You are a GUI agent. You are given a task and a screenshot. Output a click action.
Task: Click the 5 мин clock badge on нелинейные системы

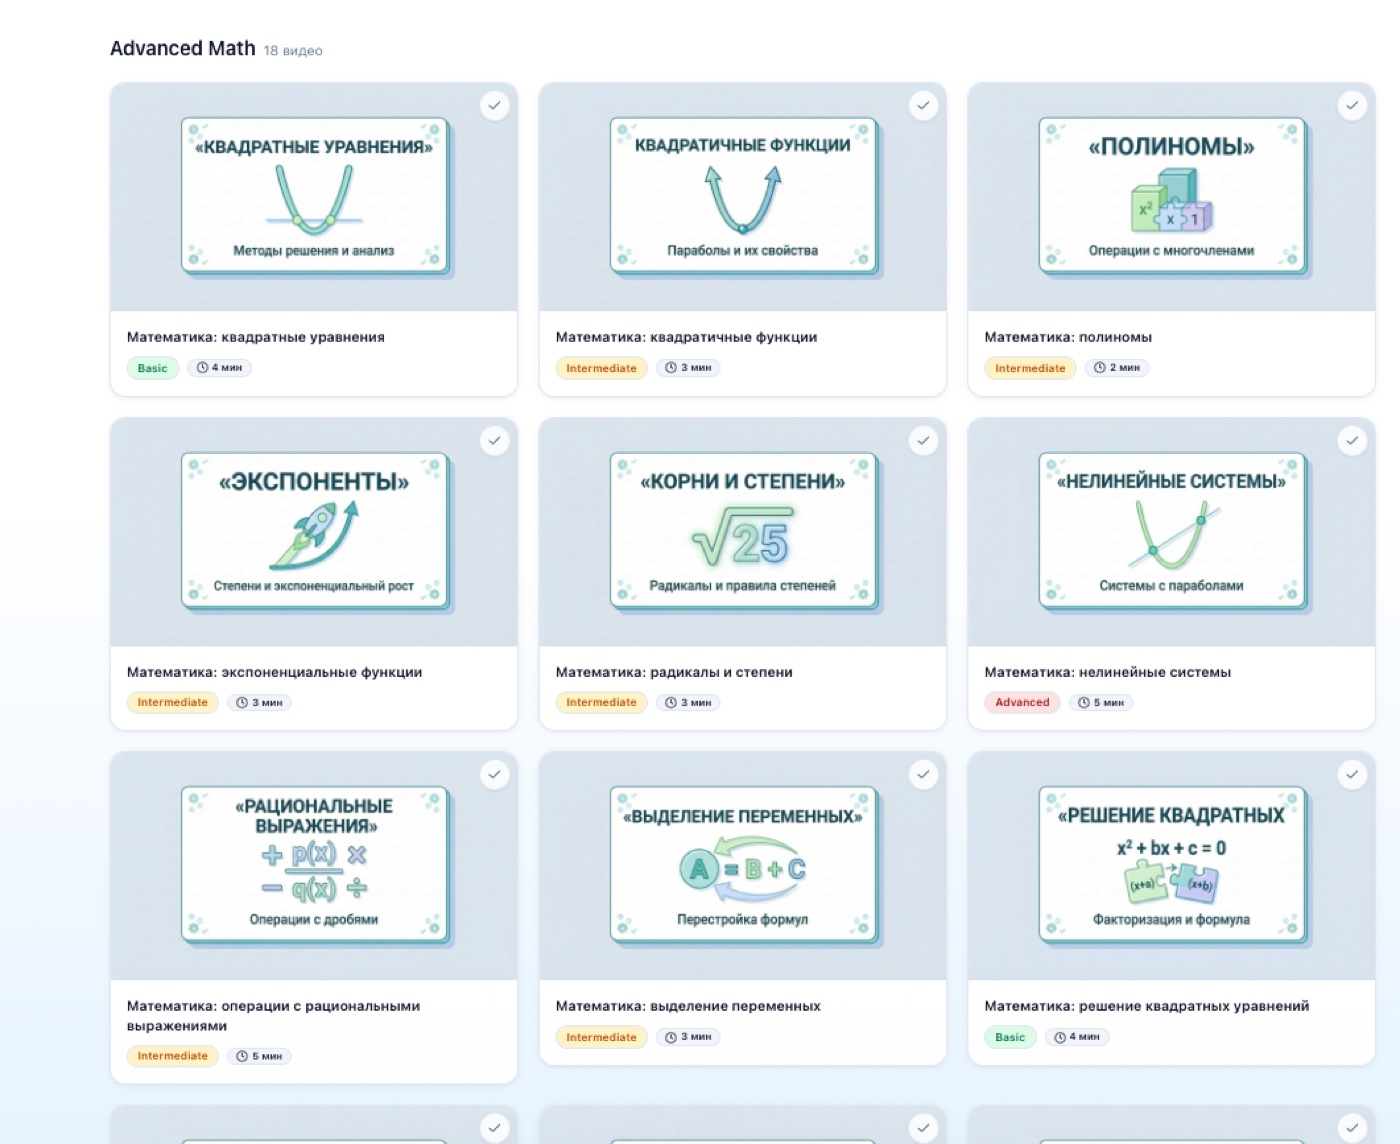(1101, 703)
